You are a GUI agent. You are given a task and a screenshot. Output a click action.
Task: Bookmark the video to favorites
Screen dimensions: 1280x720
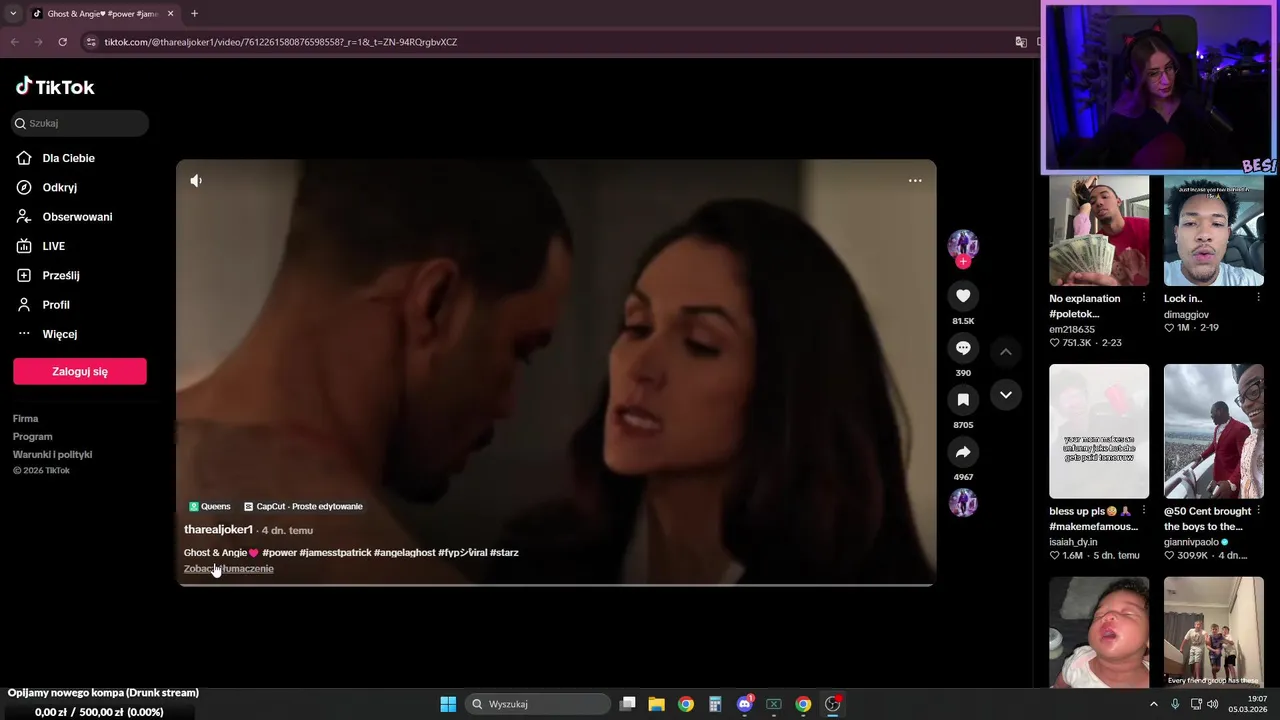(x=963, y=400)
